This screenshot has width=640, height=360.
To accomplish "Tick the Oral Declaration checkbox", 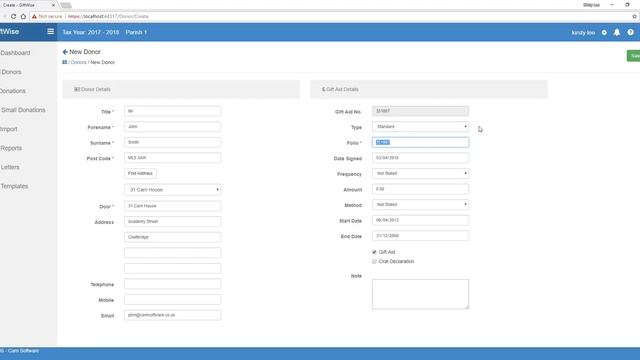I will 374,262.
